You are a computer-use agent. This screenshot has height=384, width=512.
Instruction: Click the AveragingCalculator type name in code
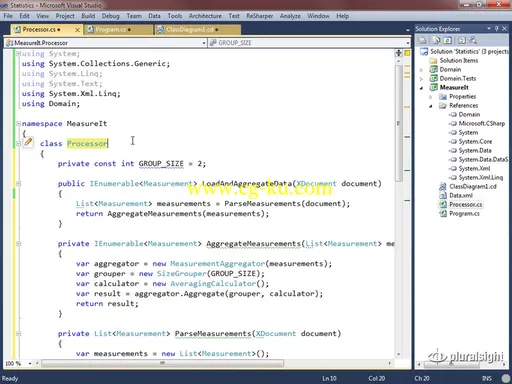click(x=213, y=284)
